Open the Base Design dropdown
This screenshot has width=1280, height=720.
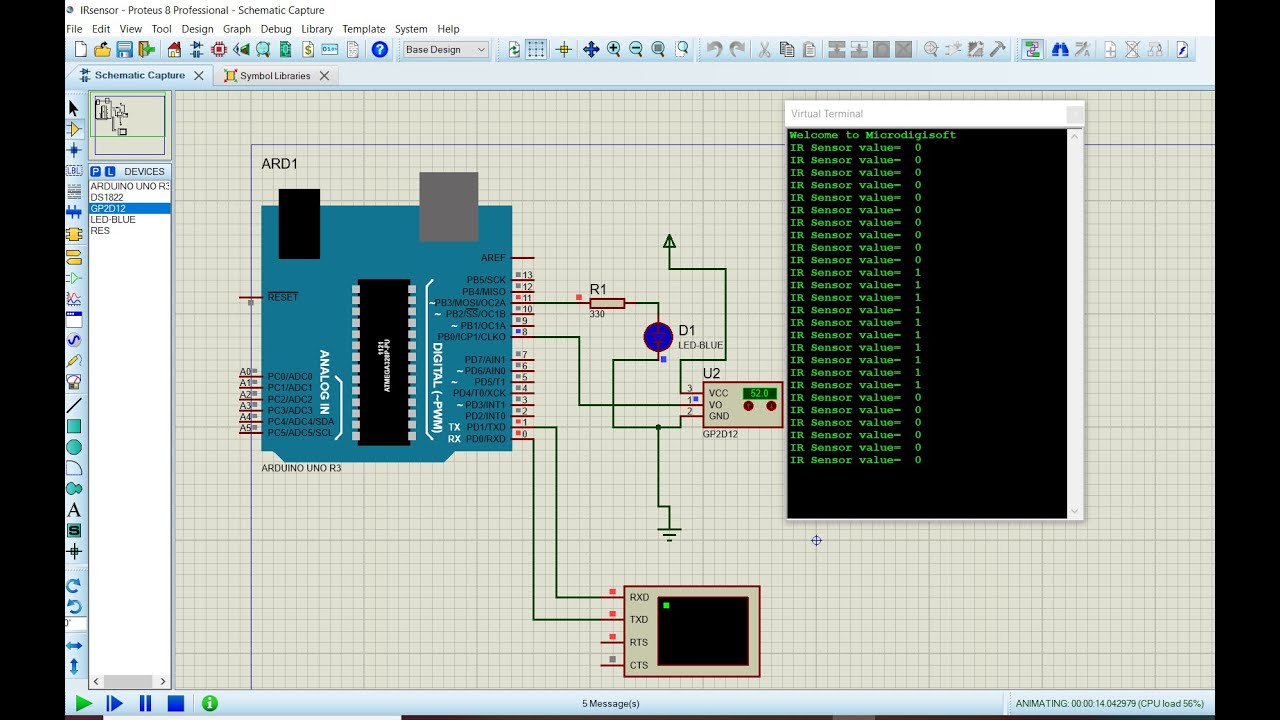445,49
